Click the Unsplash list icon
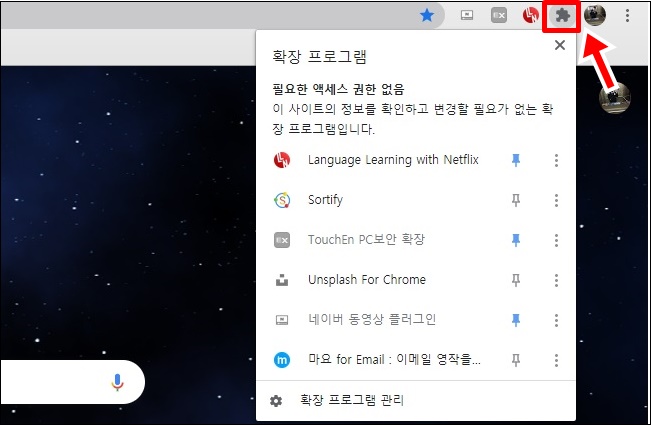 coord(282,281)
